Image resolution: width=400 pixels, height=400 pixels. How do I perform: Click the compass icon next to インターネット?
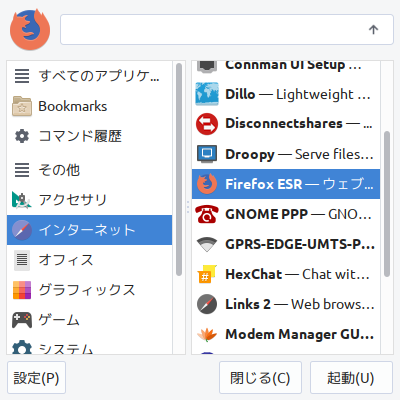[22, 230]
